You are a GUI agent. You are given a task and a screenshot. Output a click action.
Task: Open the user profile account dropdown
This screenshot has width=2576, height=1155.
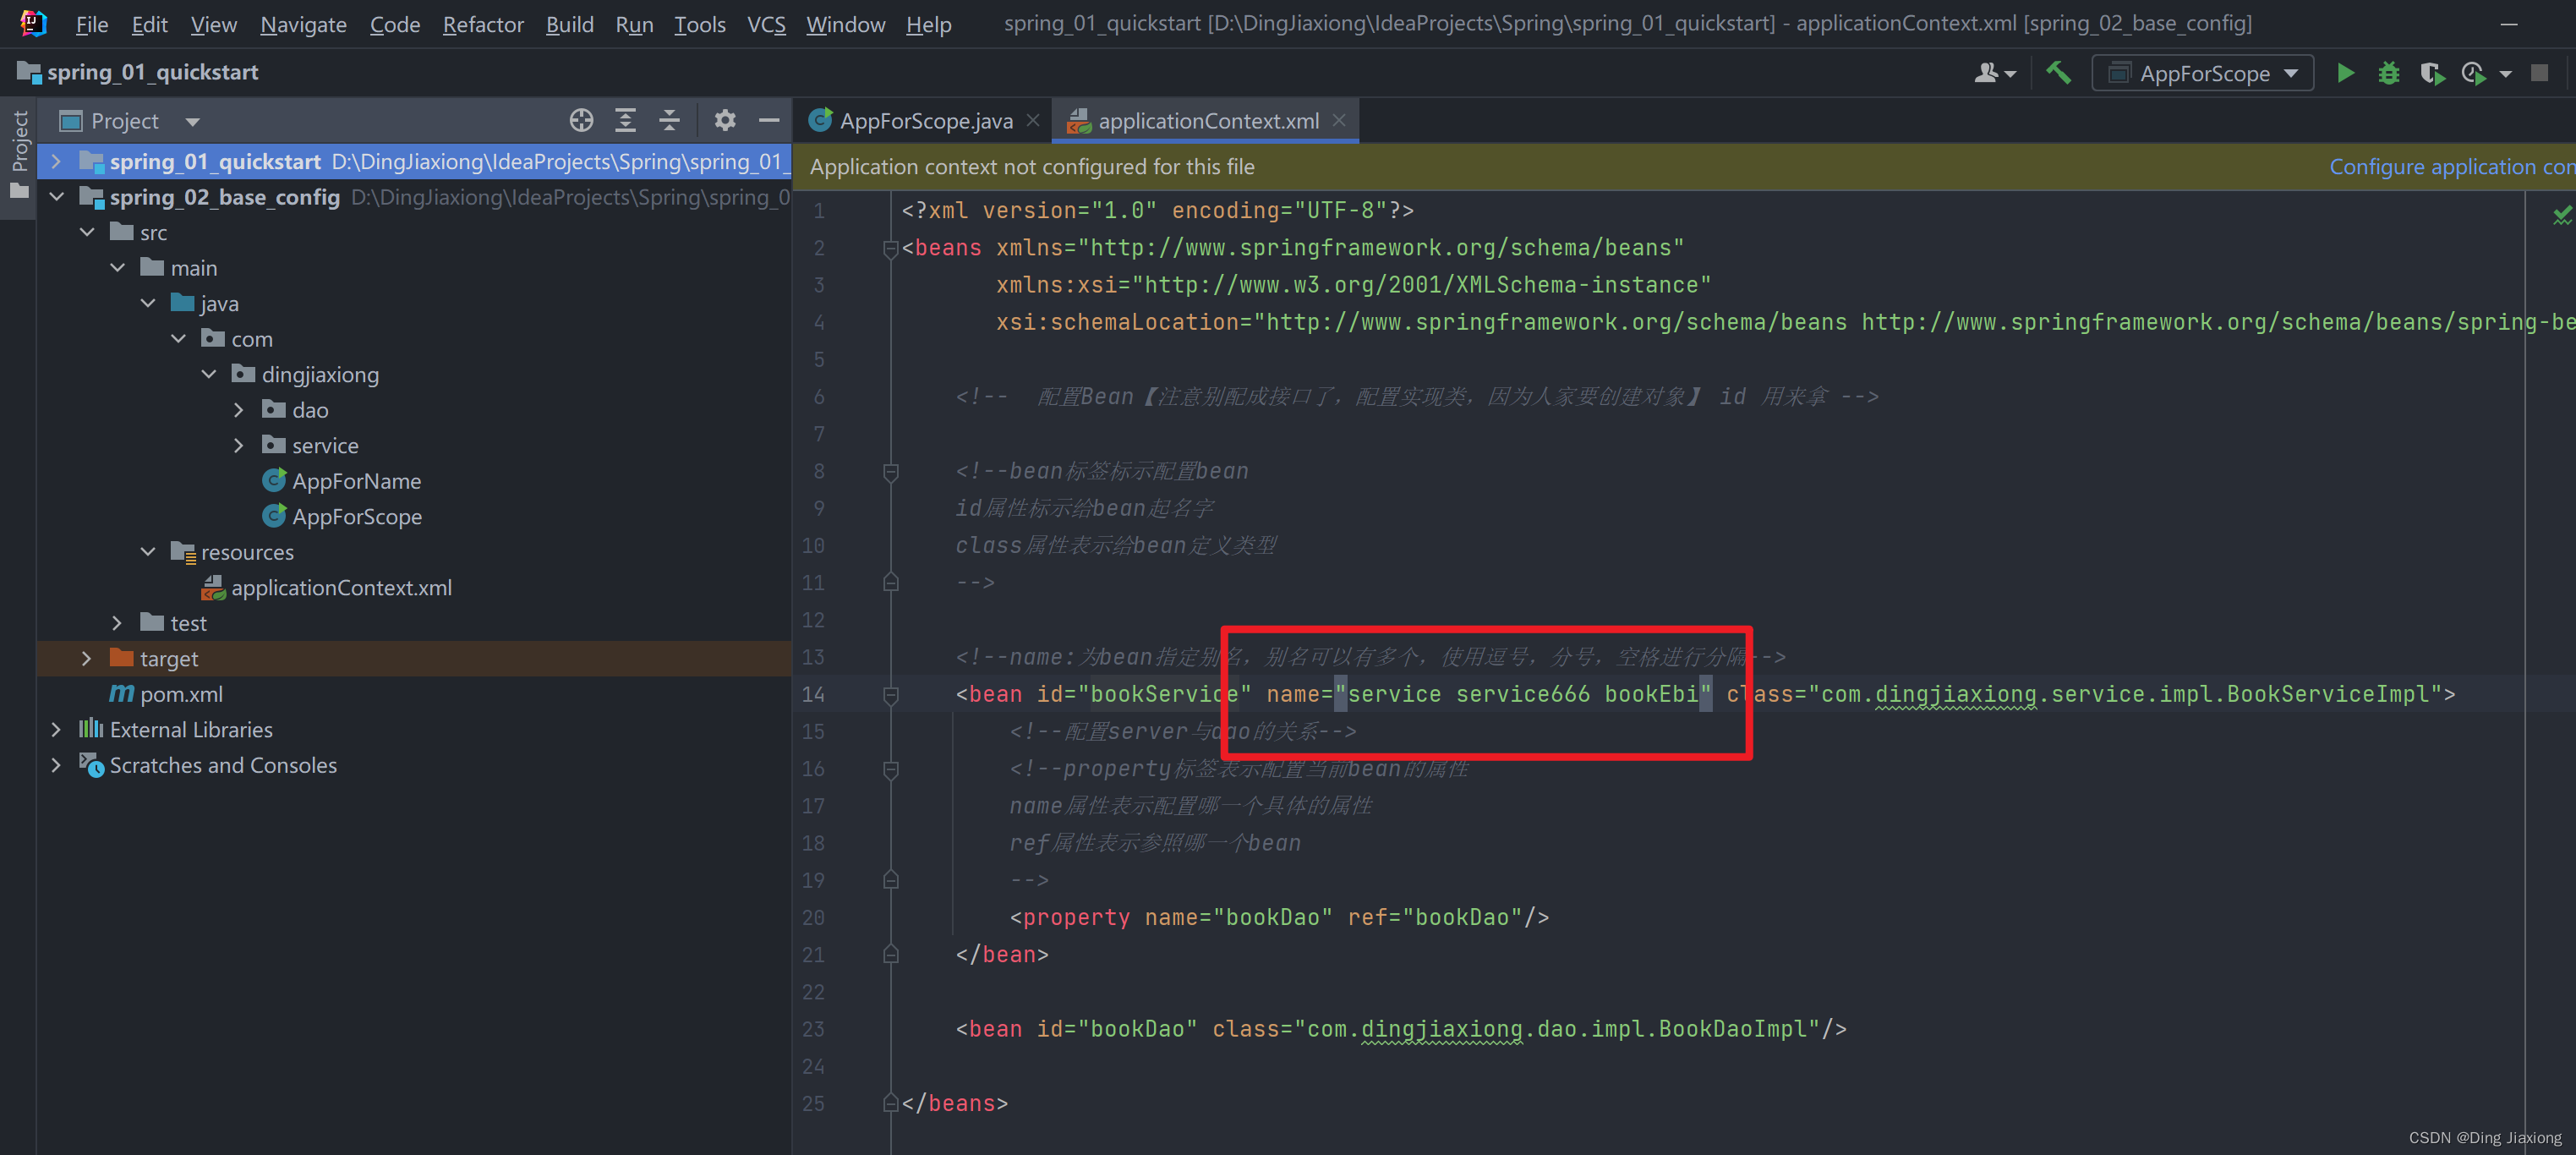click(x=1994, y=72)
